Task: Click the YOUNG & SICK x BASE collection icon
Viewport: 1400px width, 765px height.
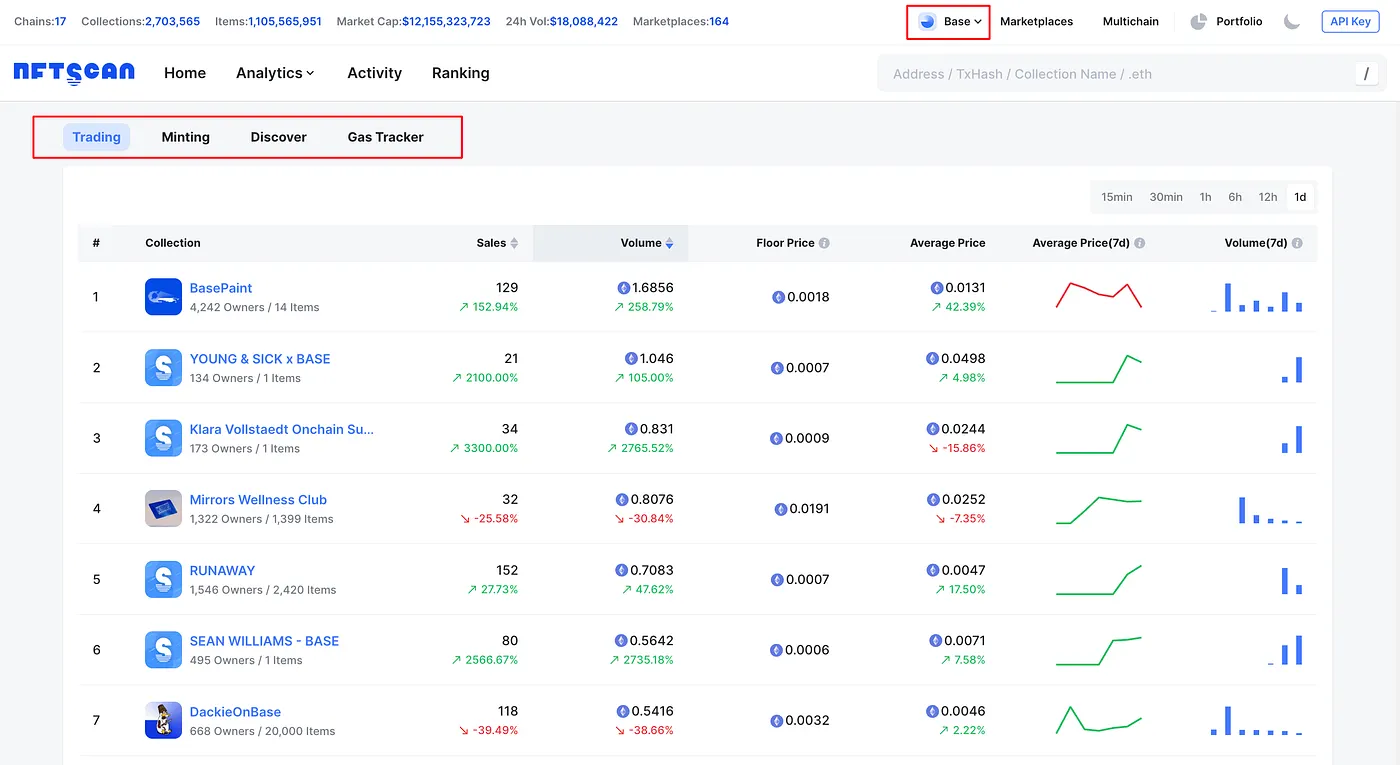Action: [x=163, y=368]
